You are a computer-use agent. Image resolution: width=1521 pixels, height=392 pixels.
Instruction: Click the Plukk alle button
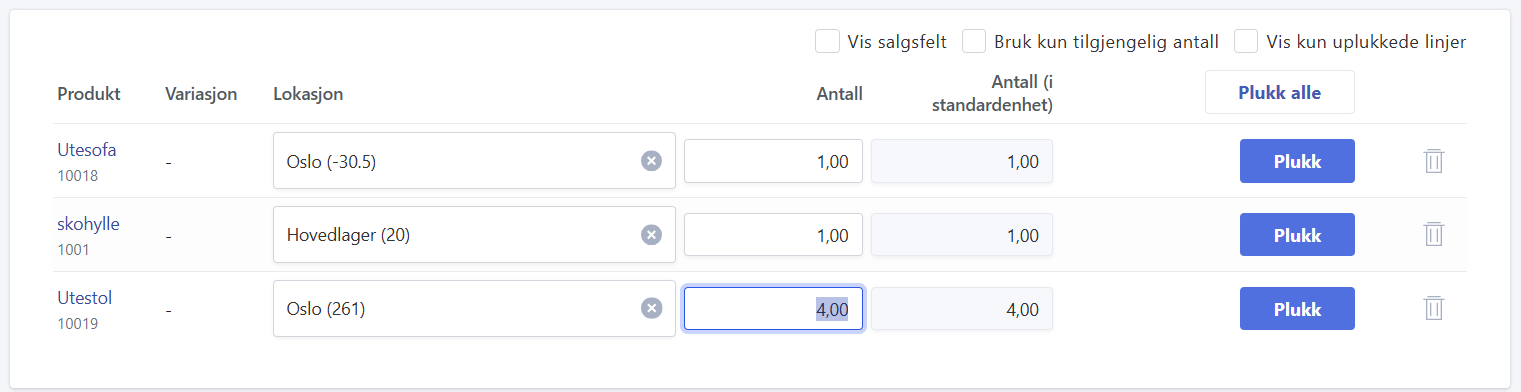pyautogui.click(x=1279, y=93)
